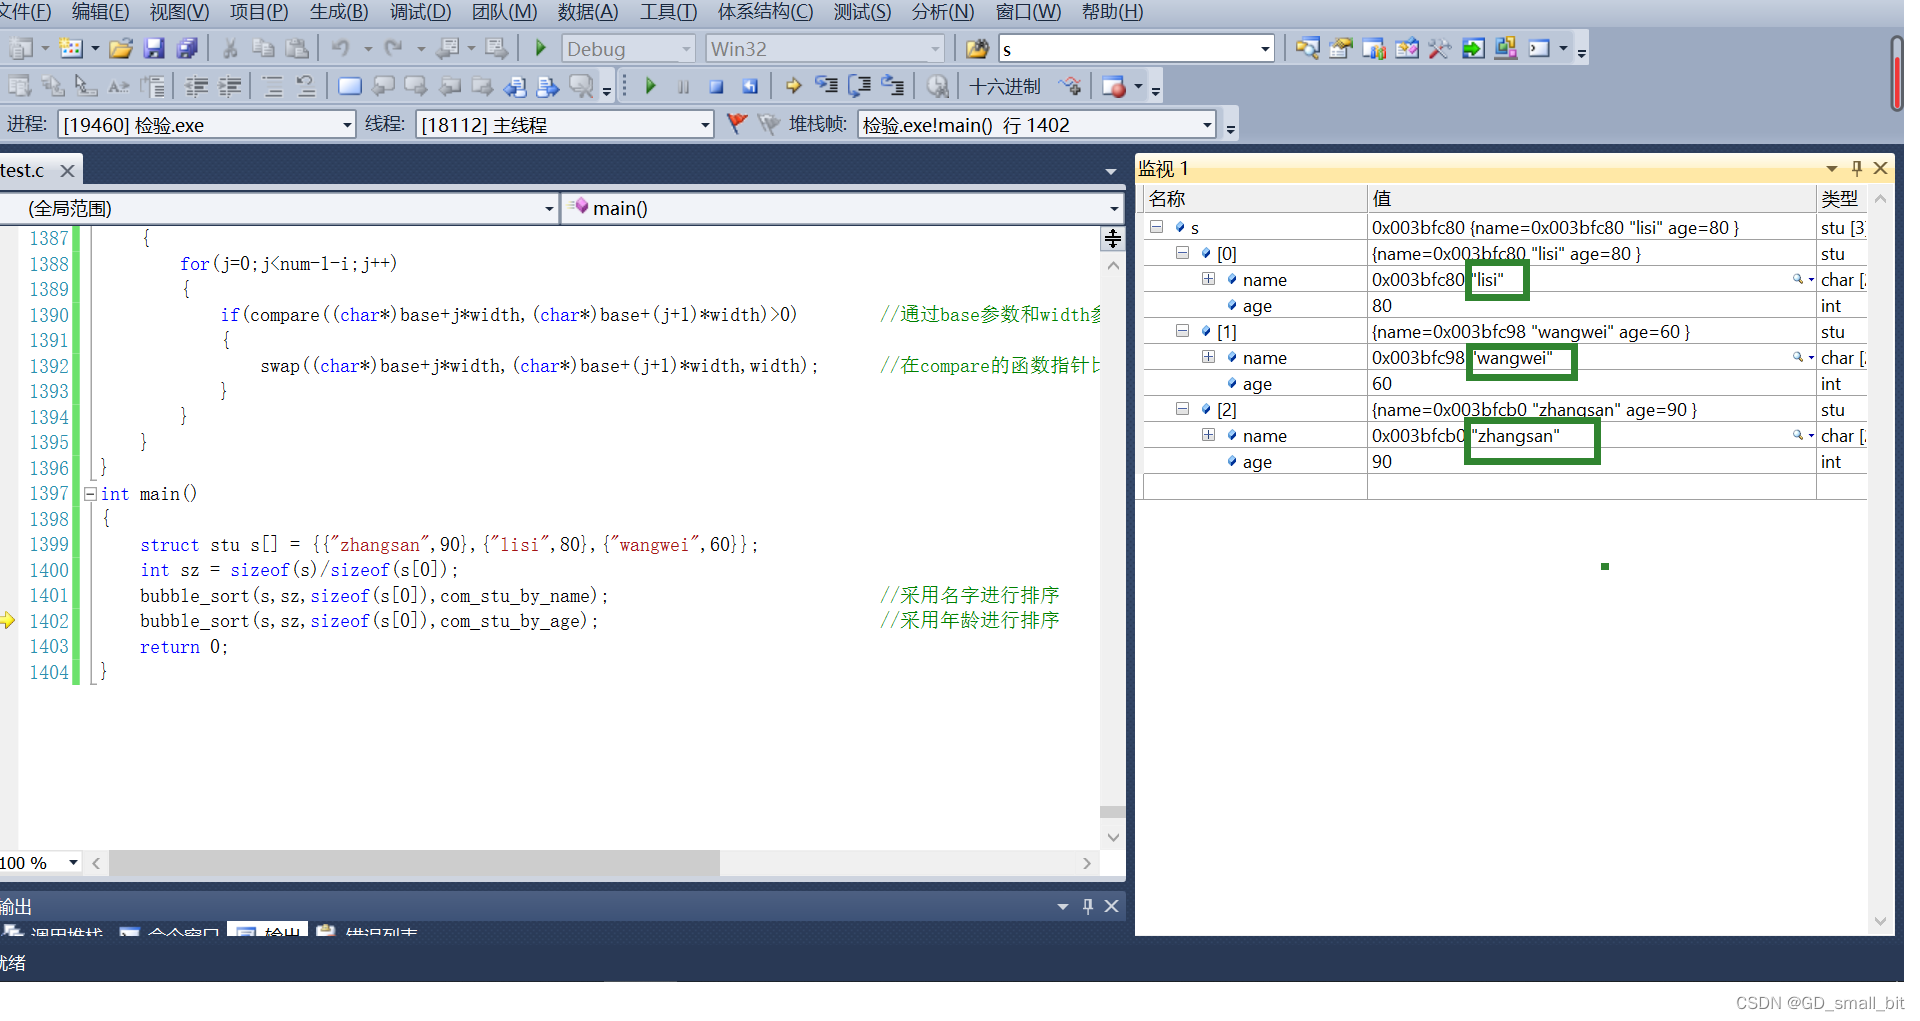This screenshot has height=1021, width=1920.
Task: Click the code editor horizontal scrollbar thumb
Action: point(414,862)
